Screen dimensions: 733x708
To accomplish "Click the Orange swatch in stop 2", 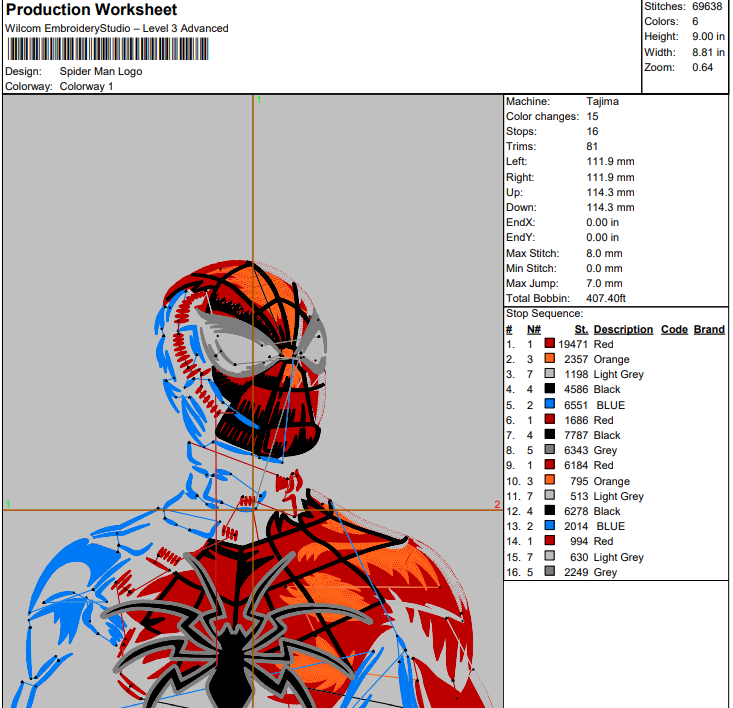I will 550,359.
